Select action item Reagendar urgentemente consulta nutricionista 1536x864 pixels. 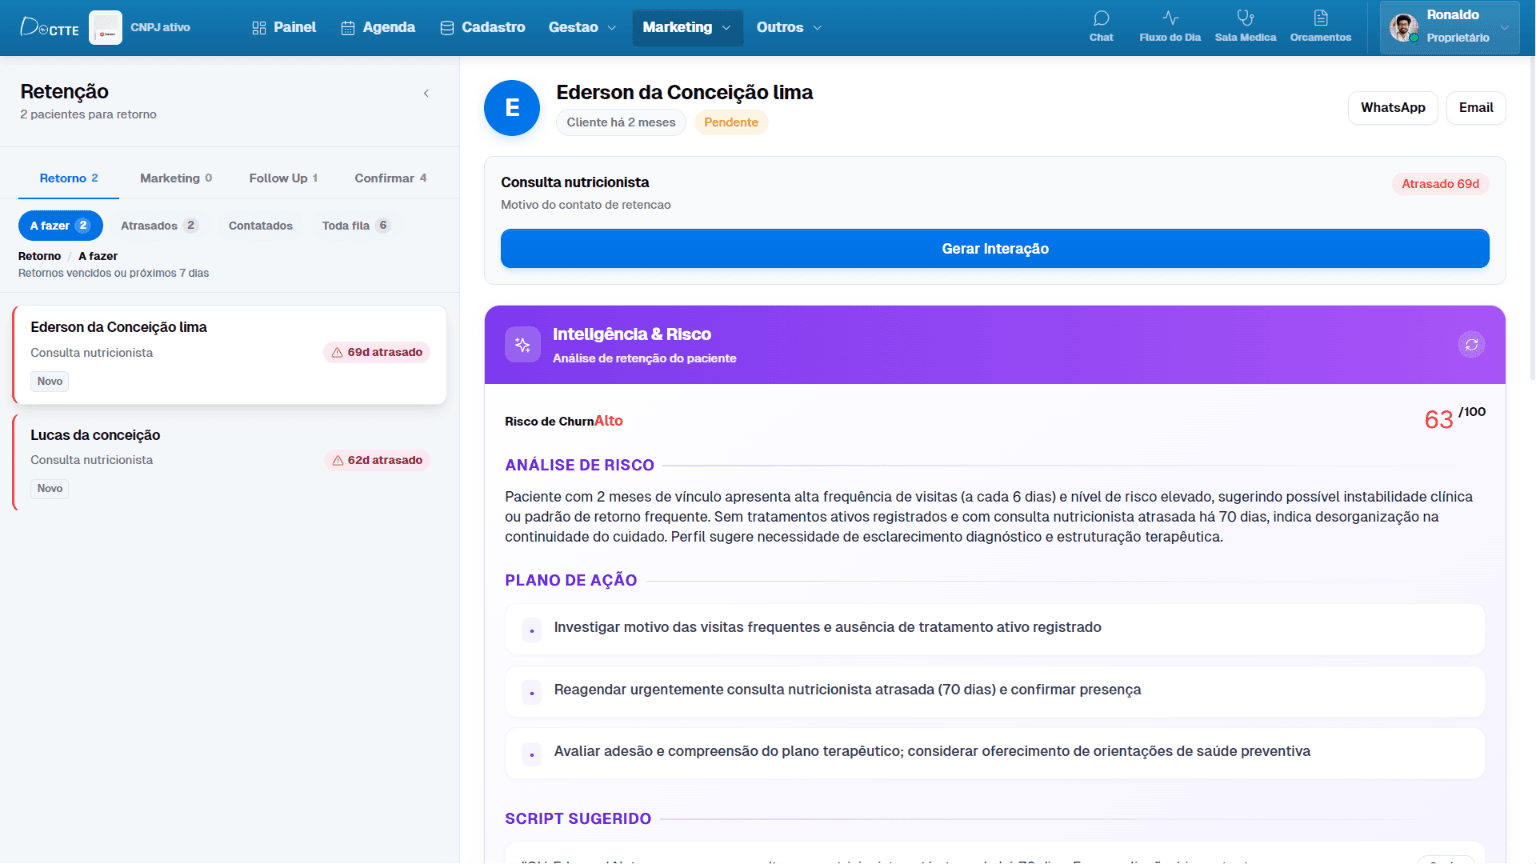pos(995,690)
